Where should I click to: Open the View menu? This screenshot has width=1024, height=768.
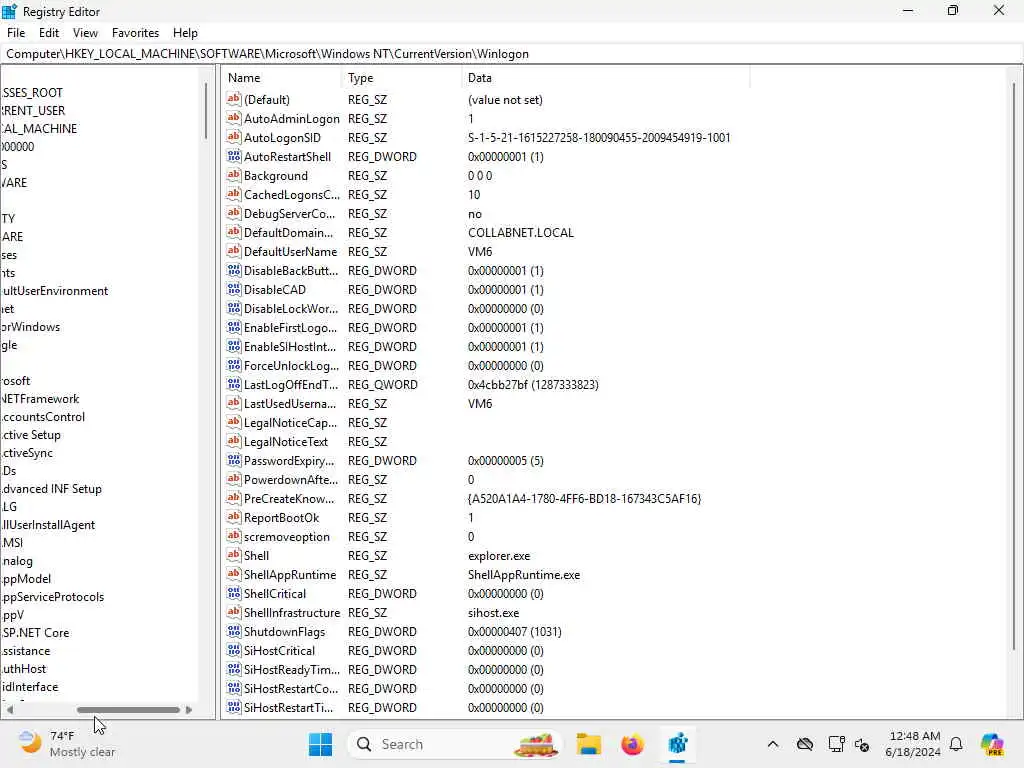(x=85, y=33)
